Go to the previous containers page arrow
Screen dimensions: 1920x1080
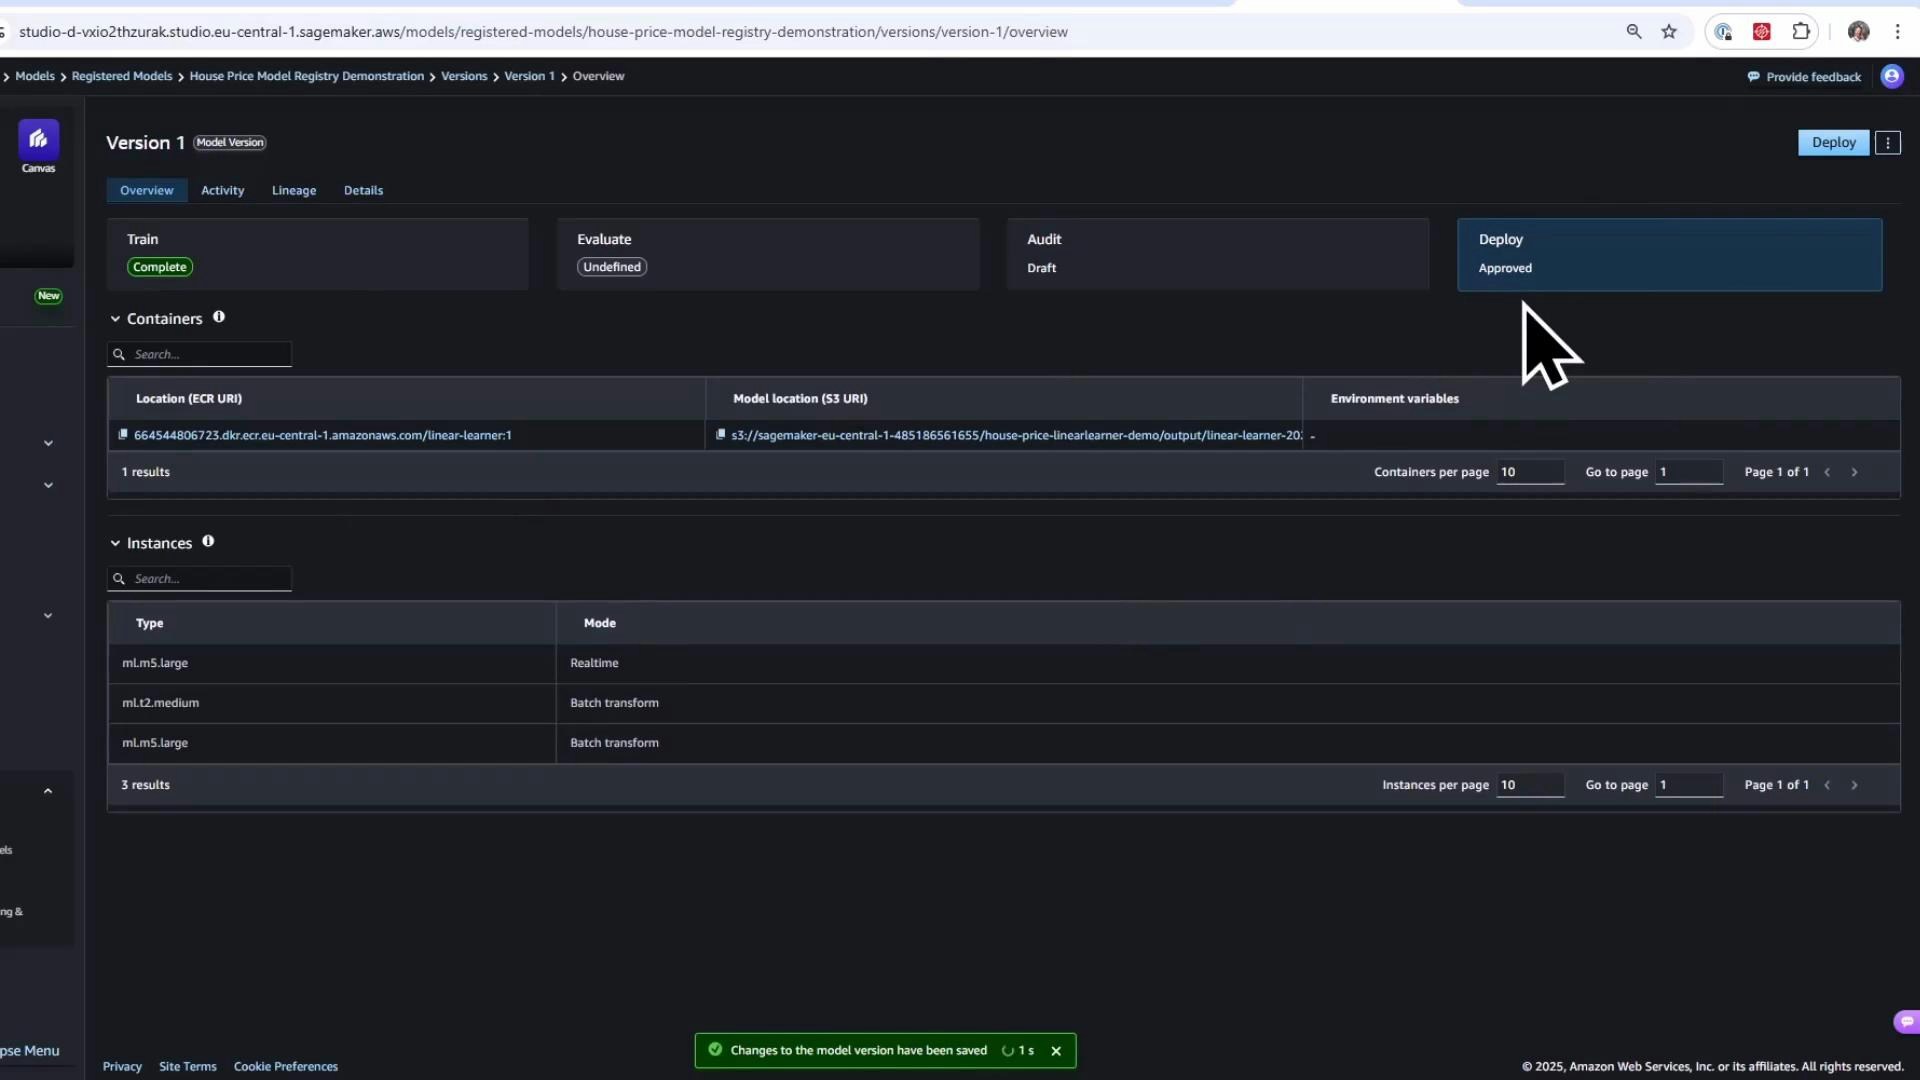[1827, 472]
